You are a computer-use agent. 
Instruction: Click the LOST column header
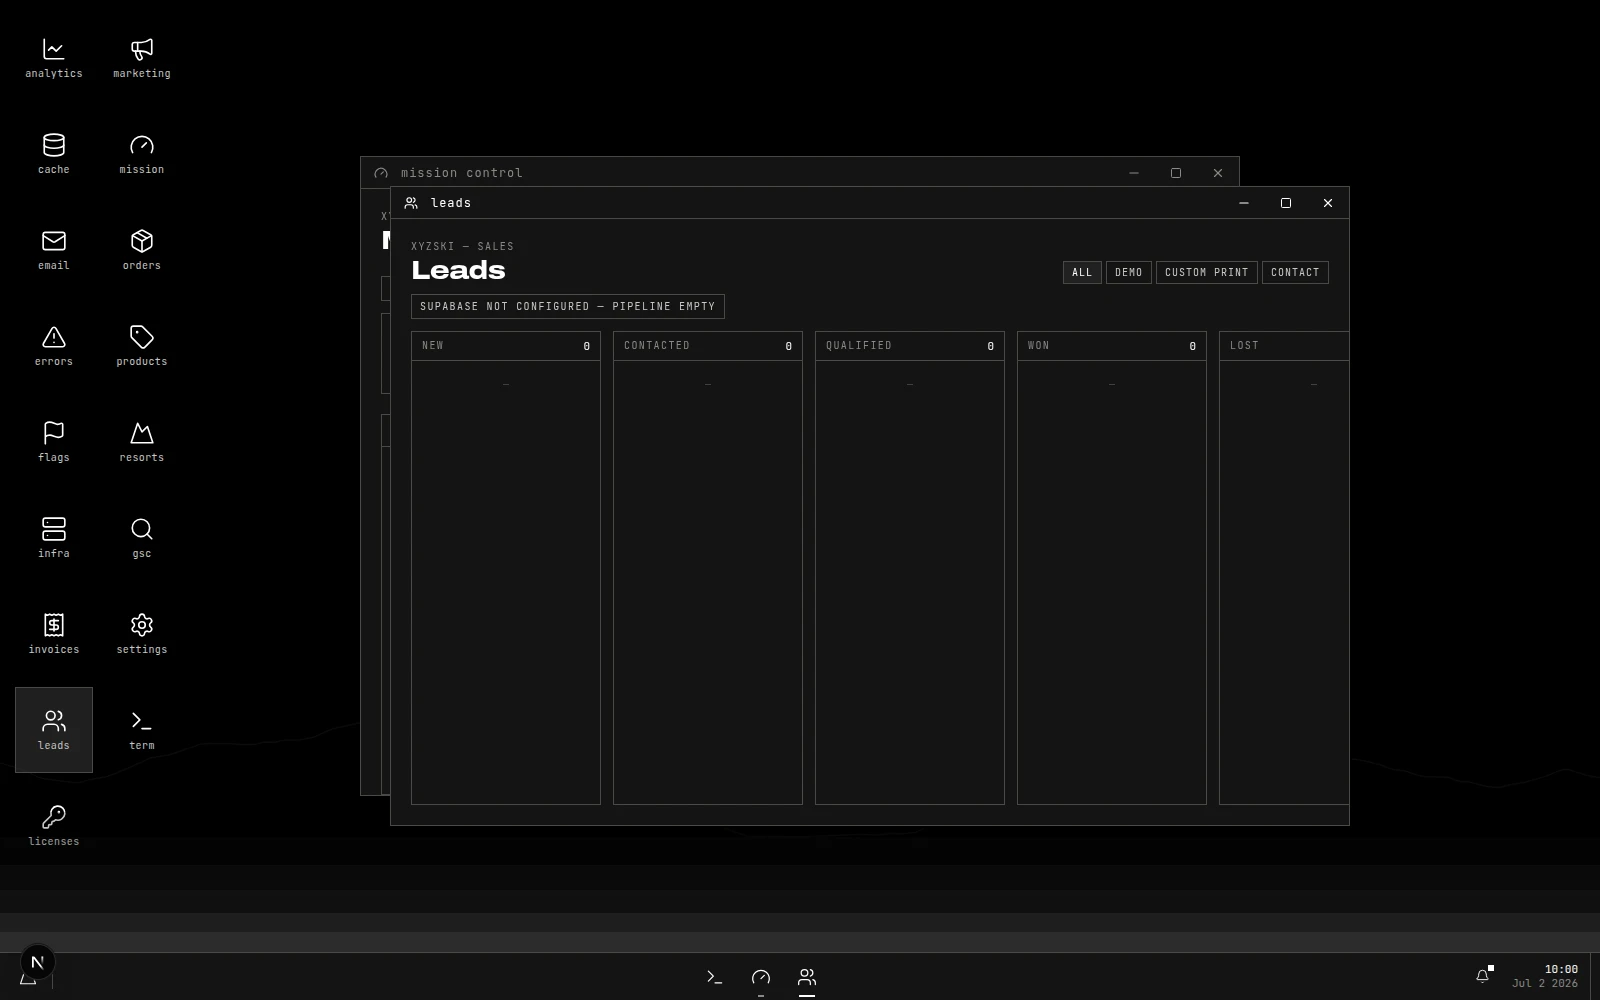(1284, 346)
